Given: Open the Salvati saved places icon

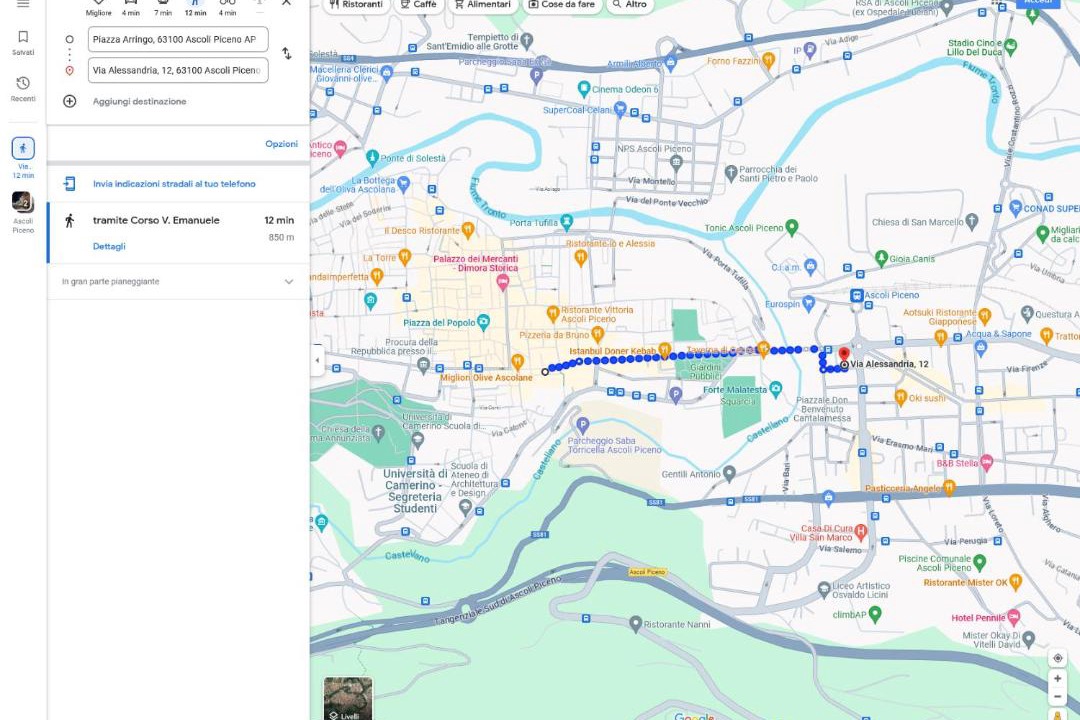Looking at the screenshot, I should (x=23, y=42).
